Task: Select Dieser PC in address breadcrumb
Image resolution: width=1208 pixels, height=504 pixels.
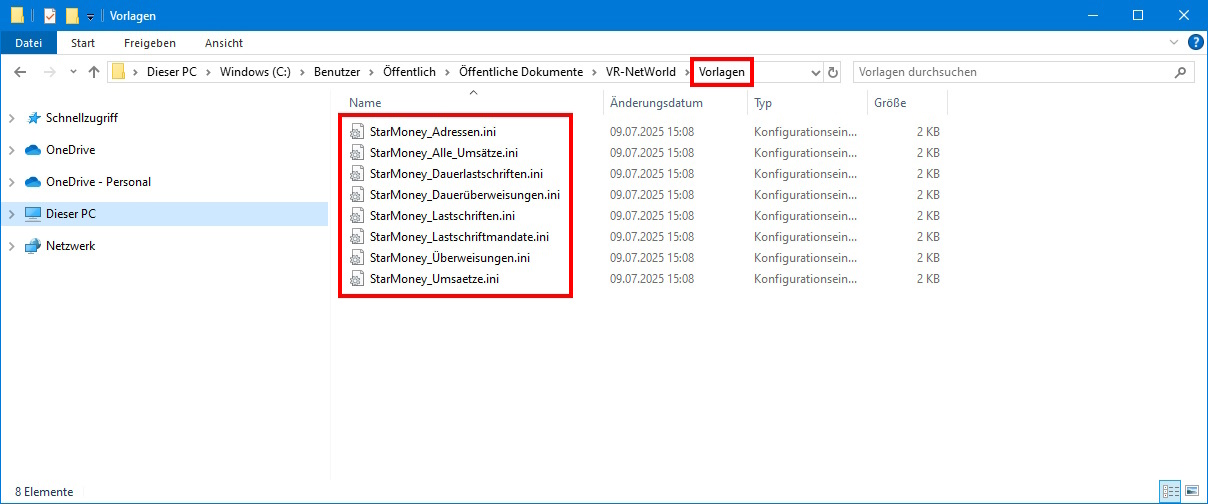Action: [x=172, y=72]
